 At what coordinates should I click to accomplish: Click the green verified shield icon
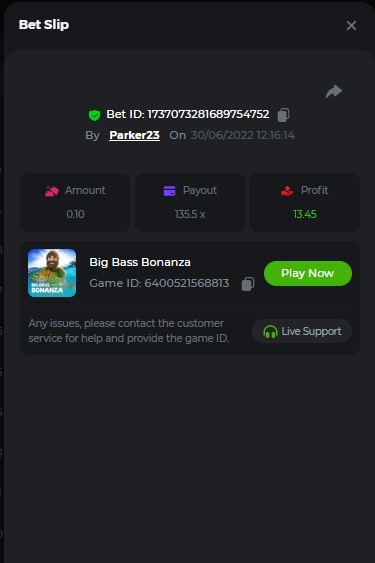(x=94, y=115)
